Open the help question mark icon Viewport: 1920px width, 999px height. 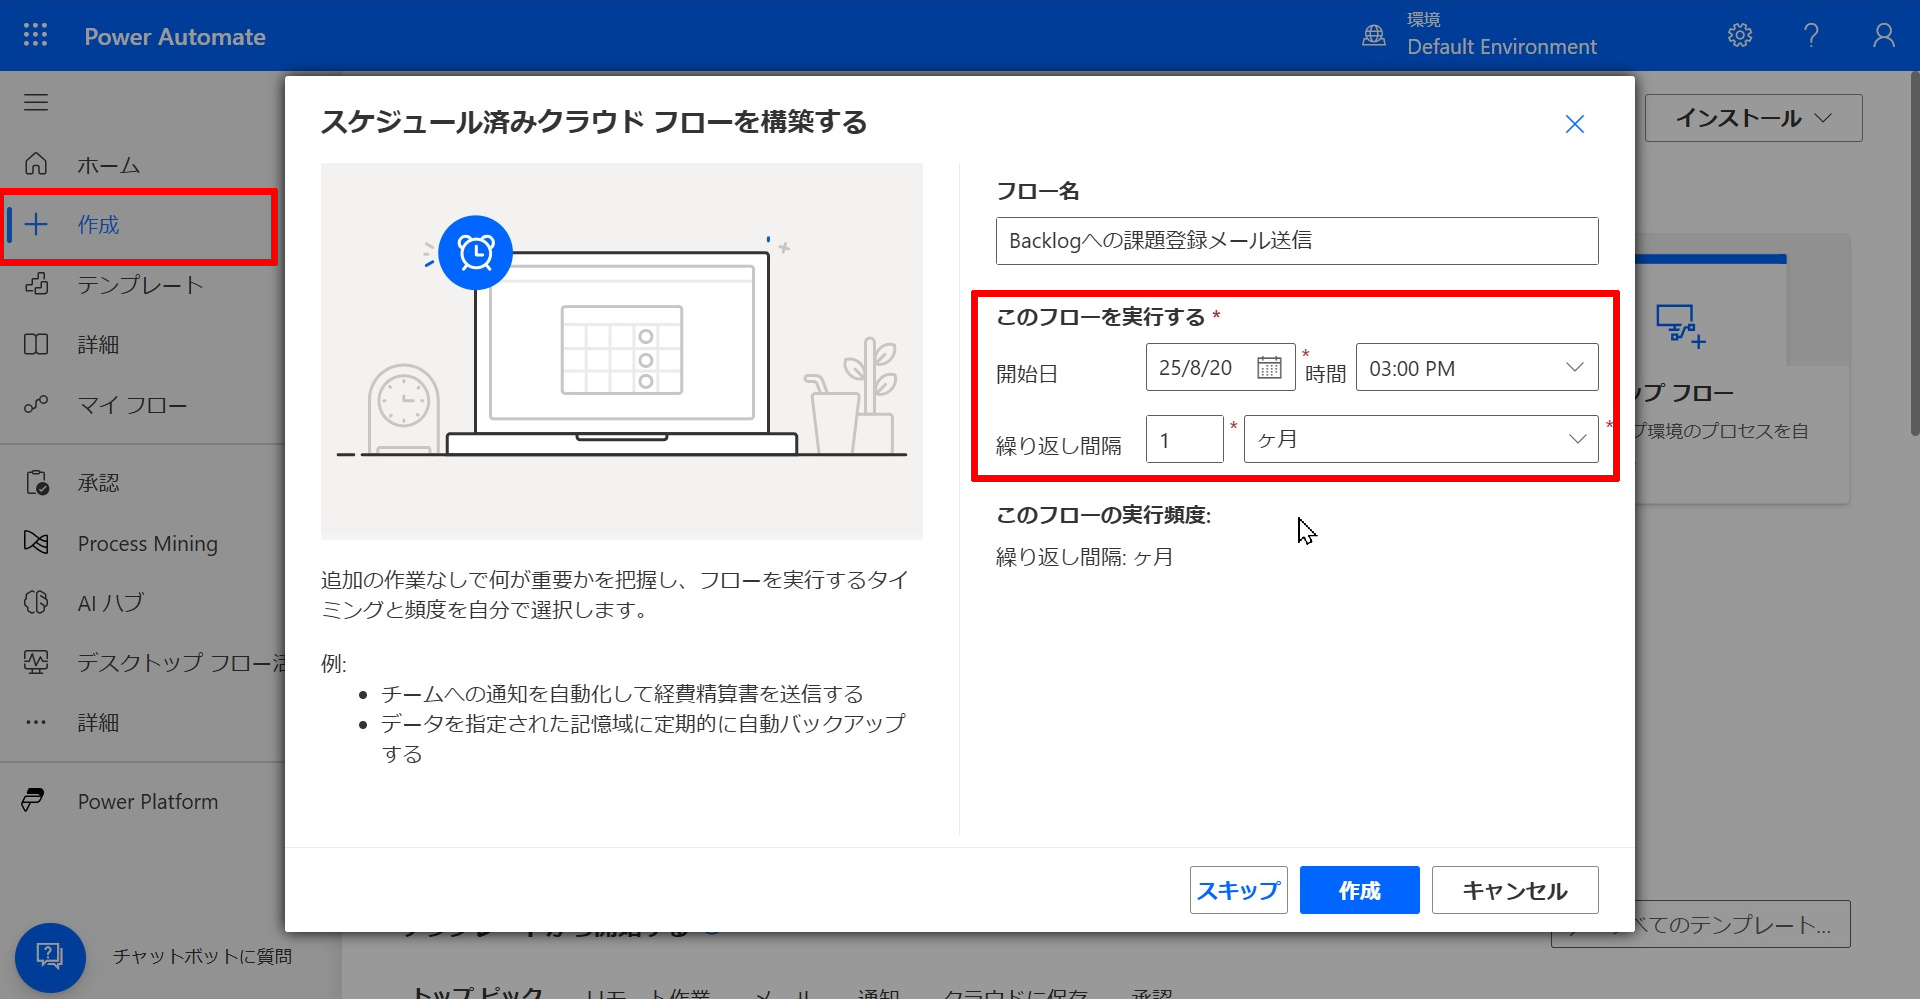click(1811, 35)
